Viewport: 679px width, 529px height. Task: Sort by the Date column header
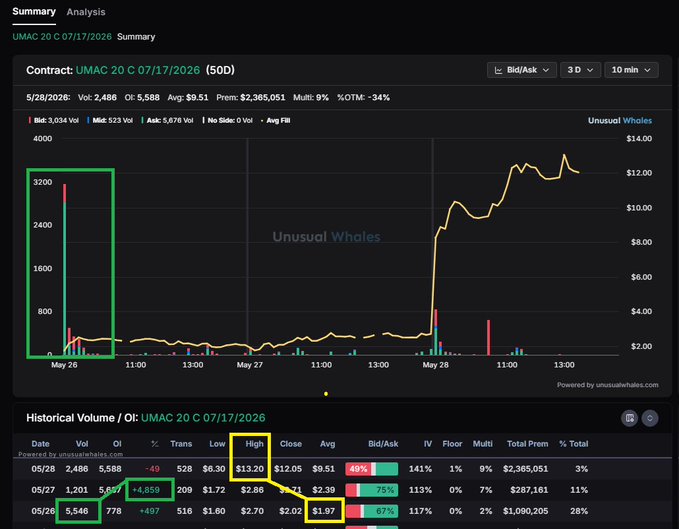[x=40, y=444]
